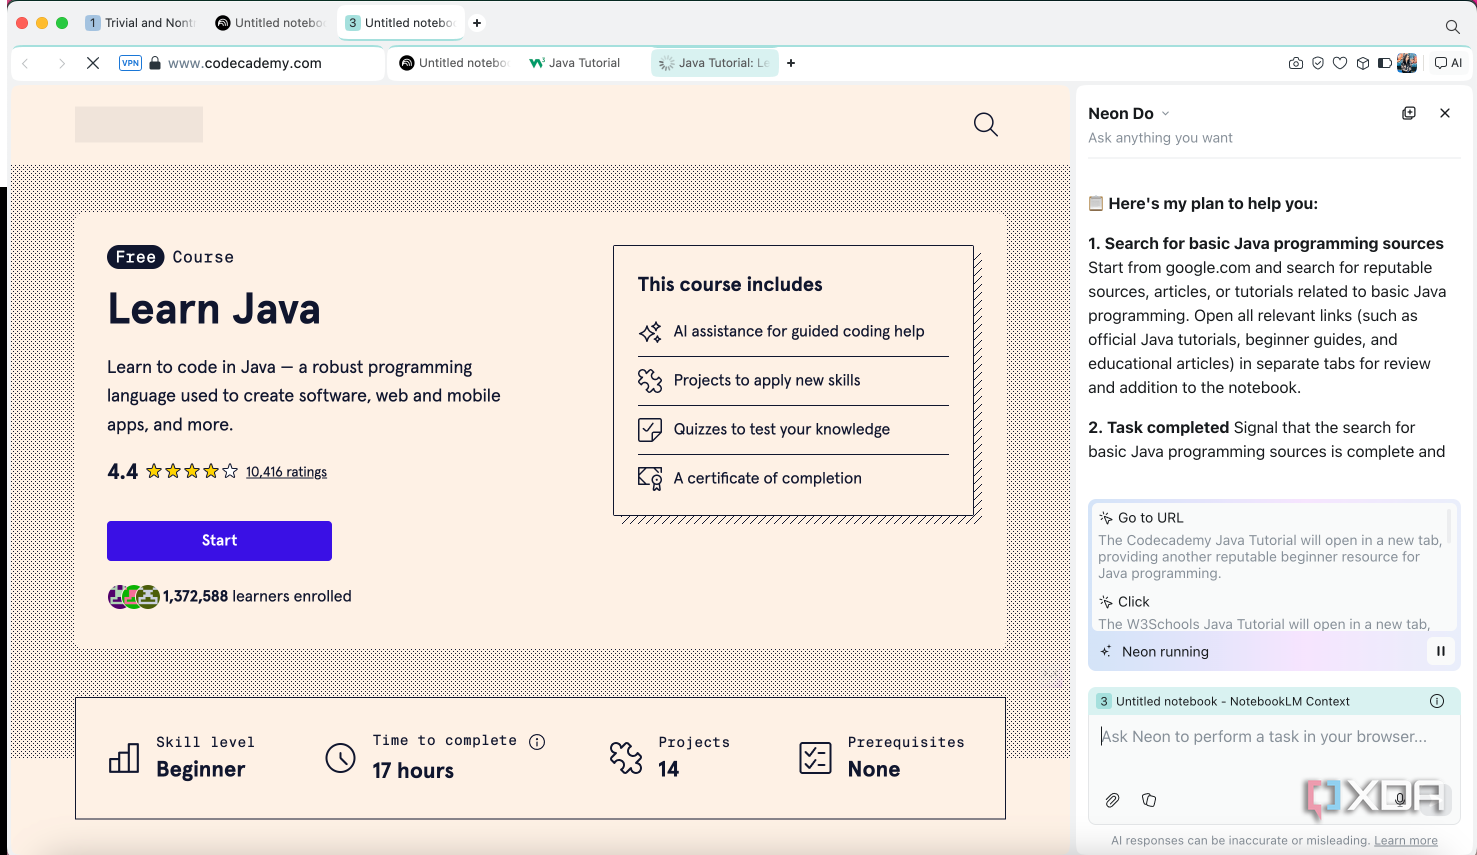
Task: Open new chat icon in Neon panel
Action: (1409, 113)
